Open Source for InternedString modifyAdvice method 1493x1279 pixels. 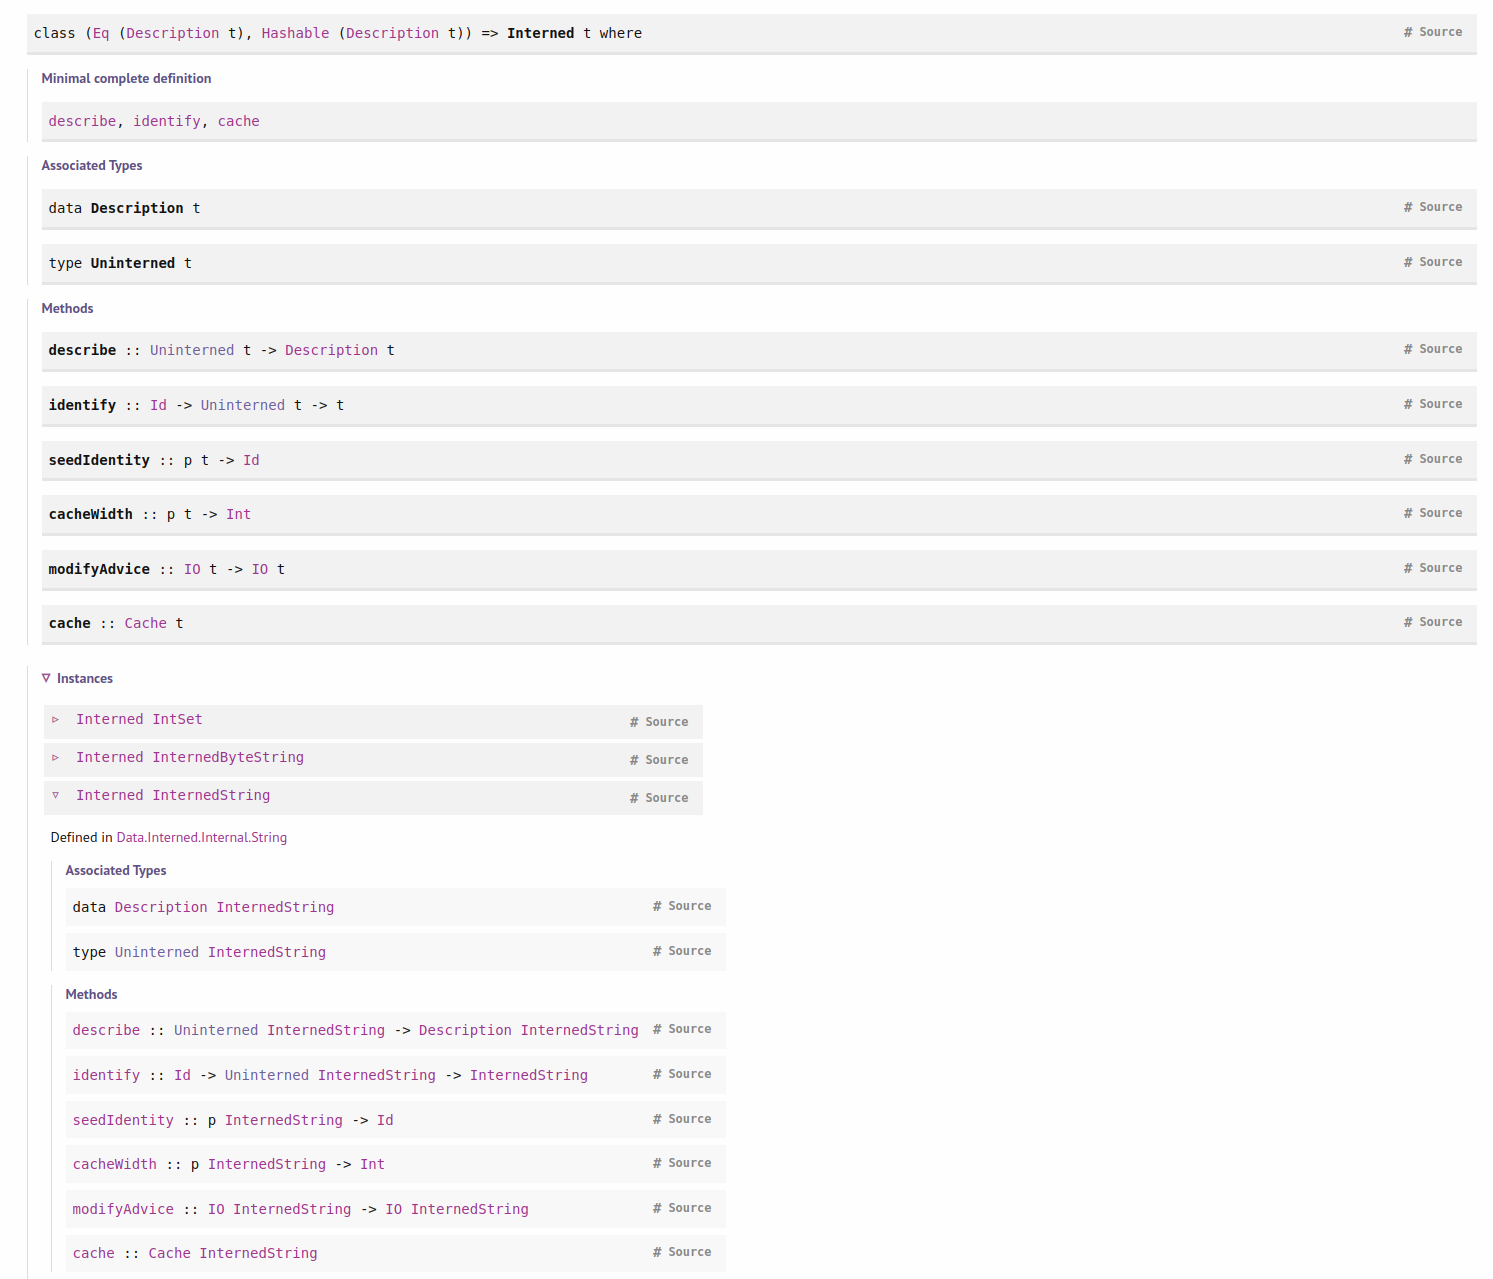point(689,1208)
